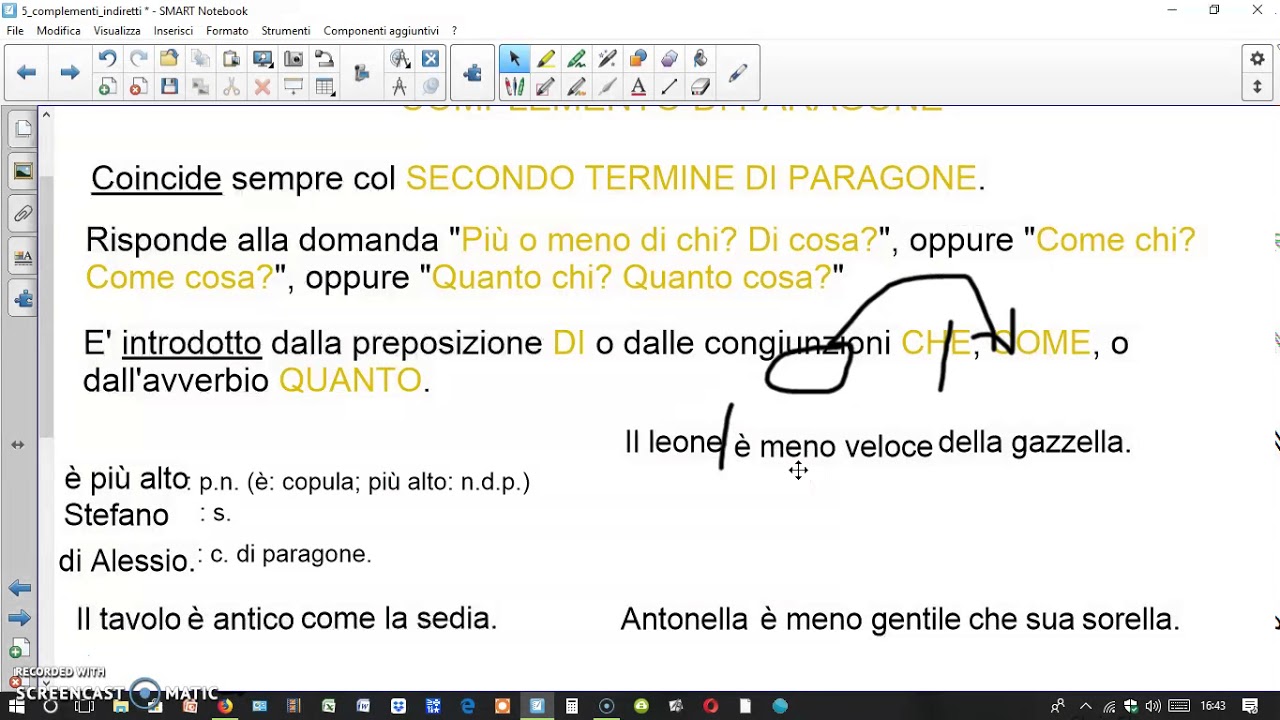Open Gallery sidebar tab
Screen dimensions: 1280x720
tap(23, 172)
